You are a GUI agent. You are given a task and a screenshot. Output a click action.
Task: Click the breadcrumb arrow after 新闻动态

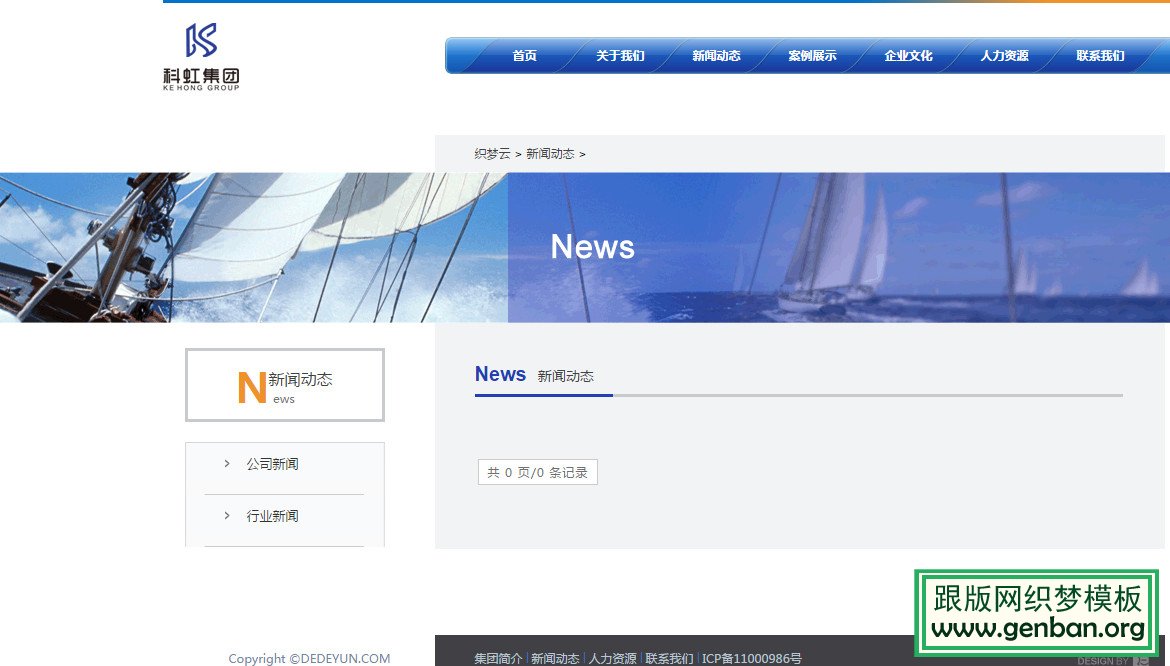pyautogui.click(x=584, y=153)
